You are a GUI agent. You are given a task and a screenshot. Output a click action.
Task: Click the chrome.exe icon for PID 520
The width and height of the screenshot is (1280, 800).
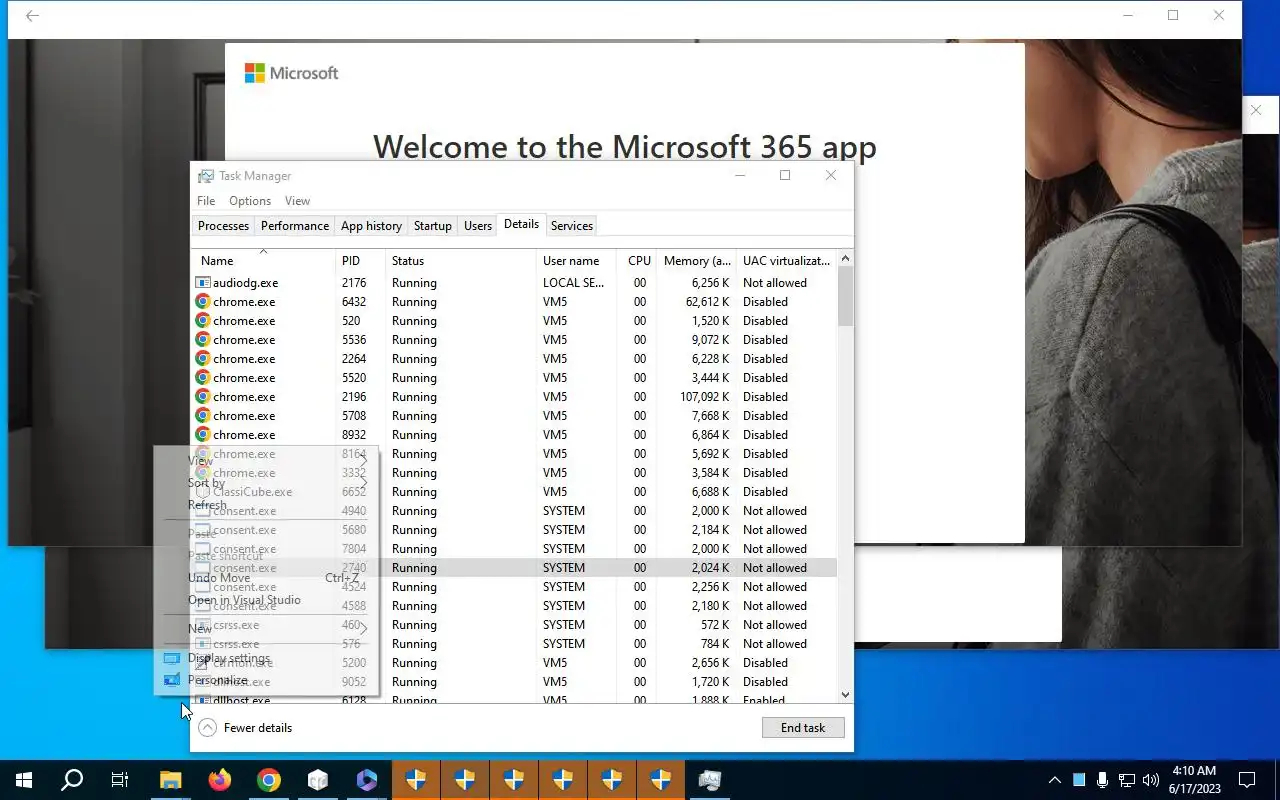pyautogui.click(x=203, y=321)
